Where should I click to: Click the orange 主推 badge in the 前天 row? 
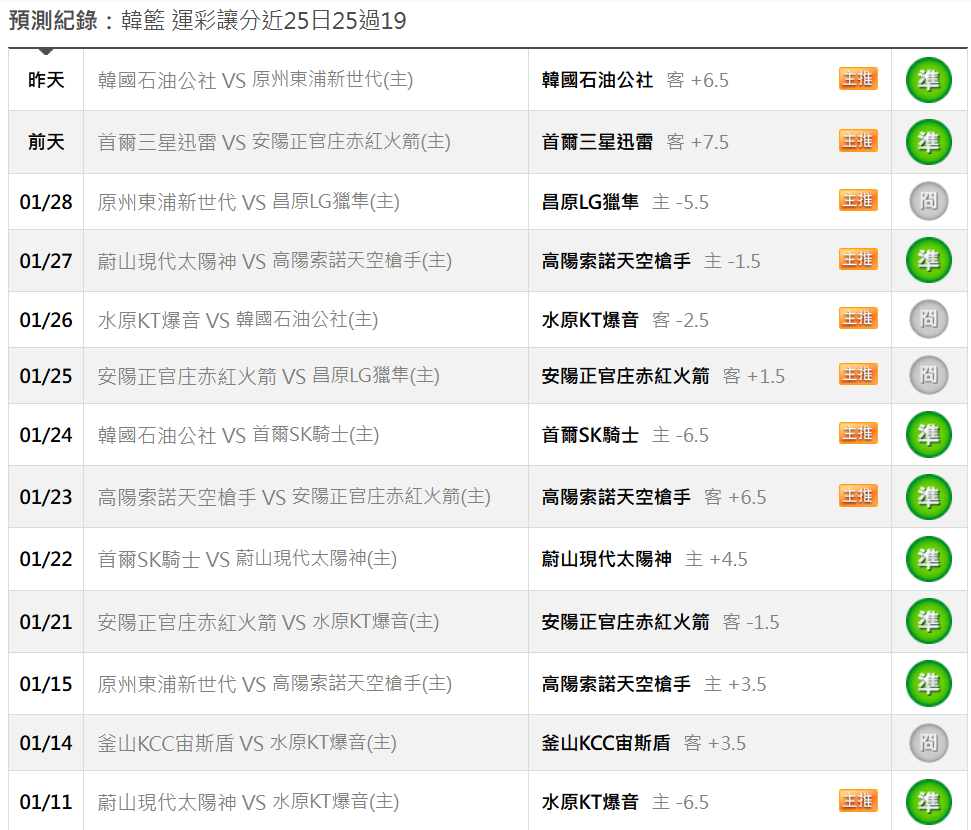tap(858, 141)
